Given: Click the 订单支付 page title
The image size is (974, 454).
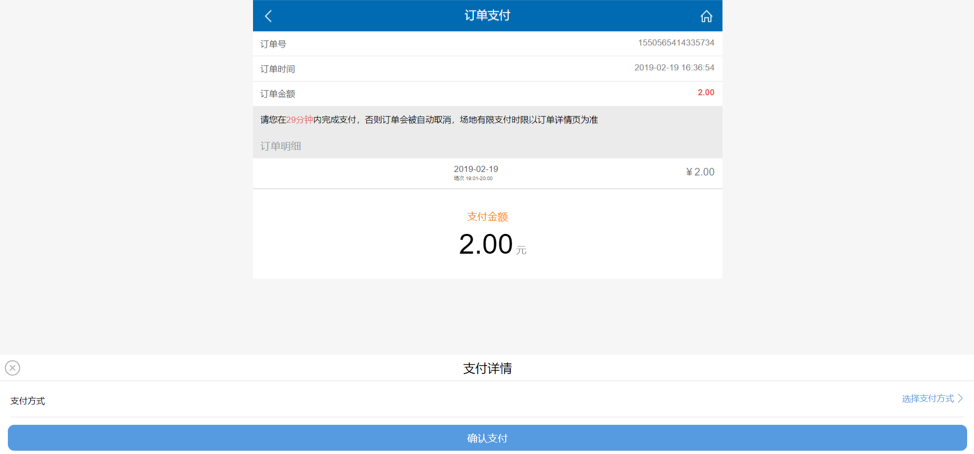Looking at the screenshot, I should [487, 16].
